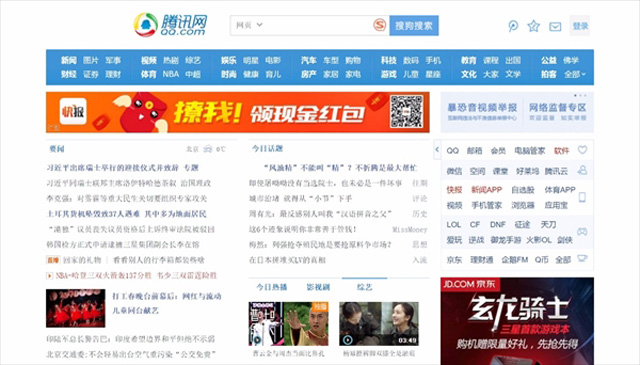This screenshot has height=365, width=640.
Task: Open 新闻 in the navigation bar
Action: (x=69, y=60)
